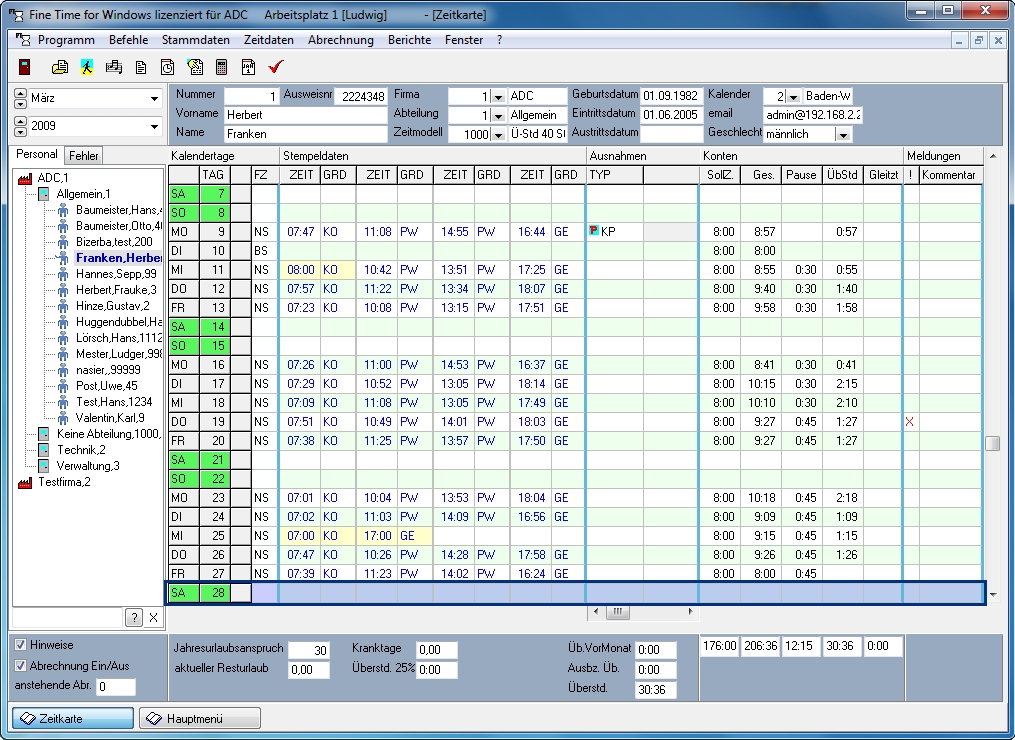The height and width of the screenshot is (740, 1015).
Task: Uncheck the Hinweise checkbox
Action: coord(20,646)
